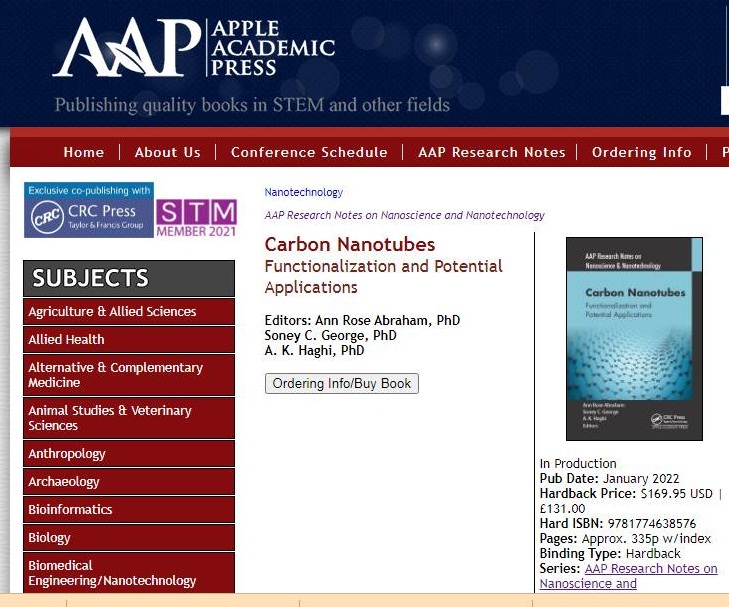Click the Binding Type: Hardback text

pyautogui.click(x=610, y=554)
